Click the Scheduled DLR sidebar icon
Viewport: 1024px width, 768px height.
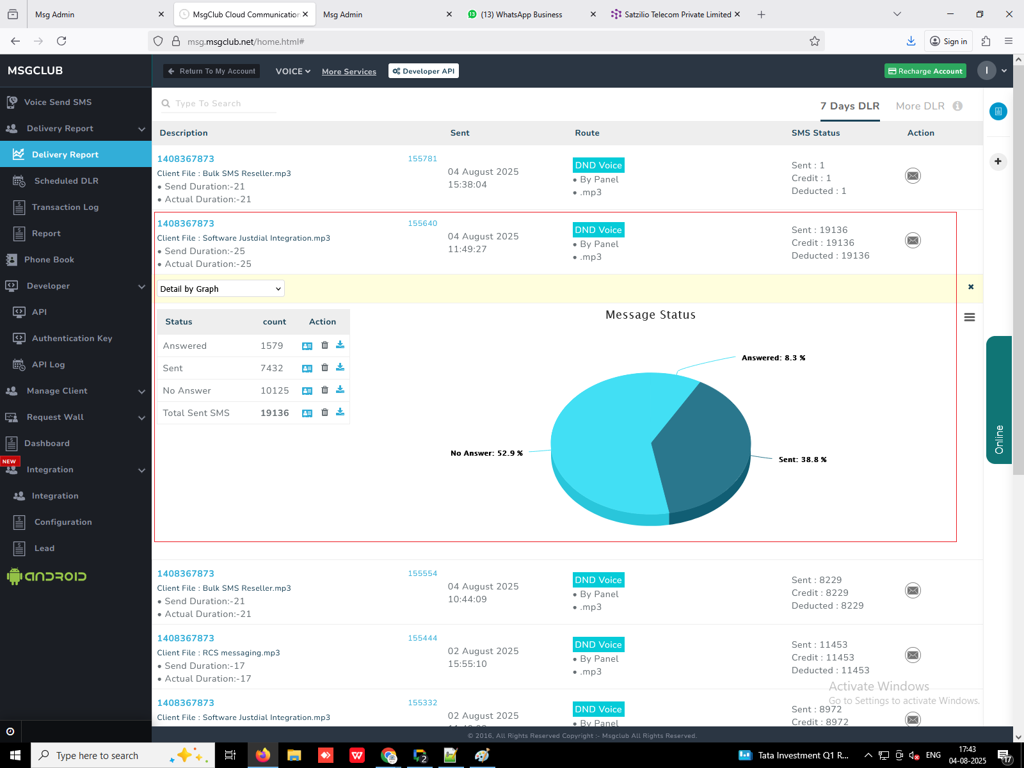[19, 181]
